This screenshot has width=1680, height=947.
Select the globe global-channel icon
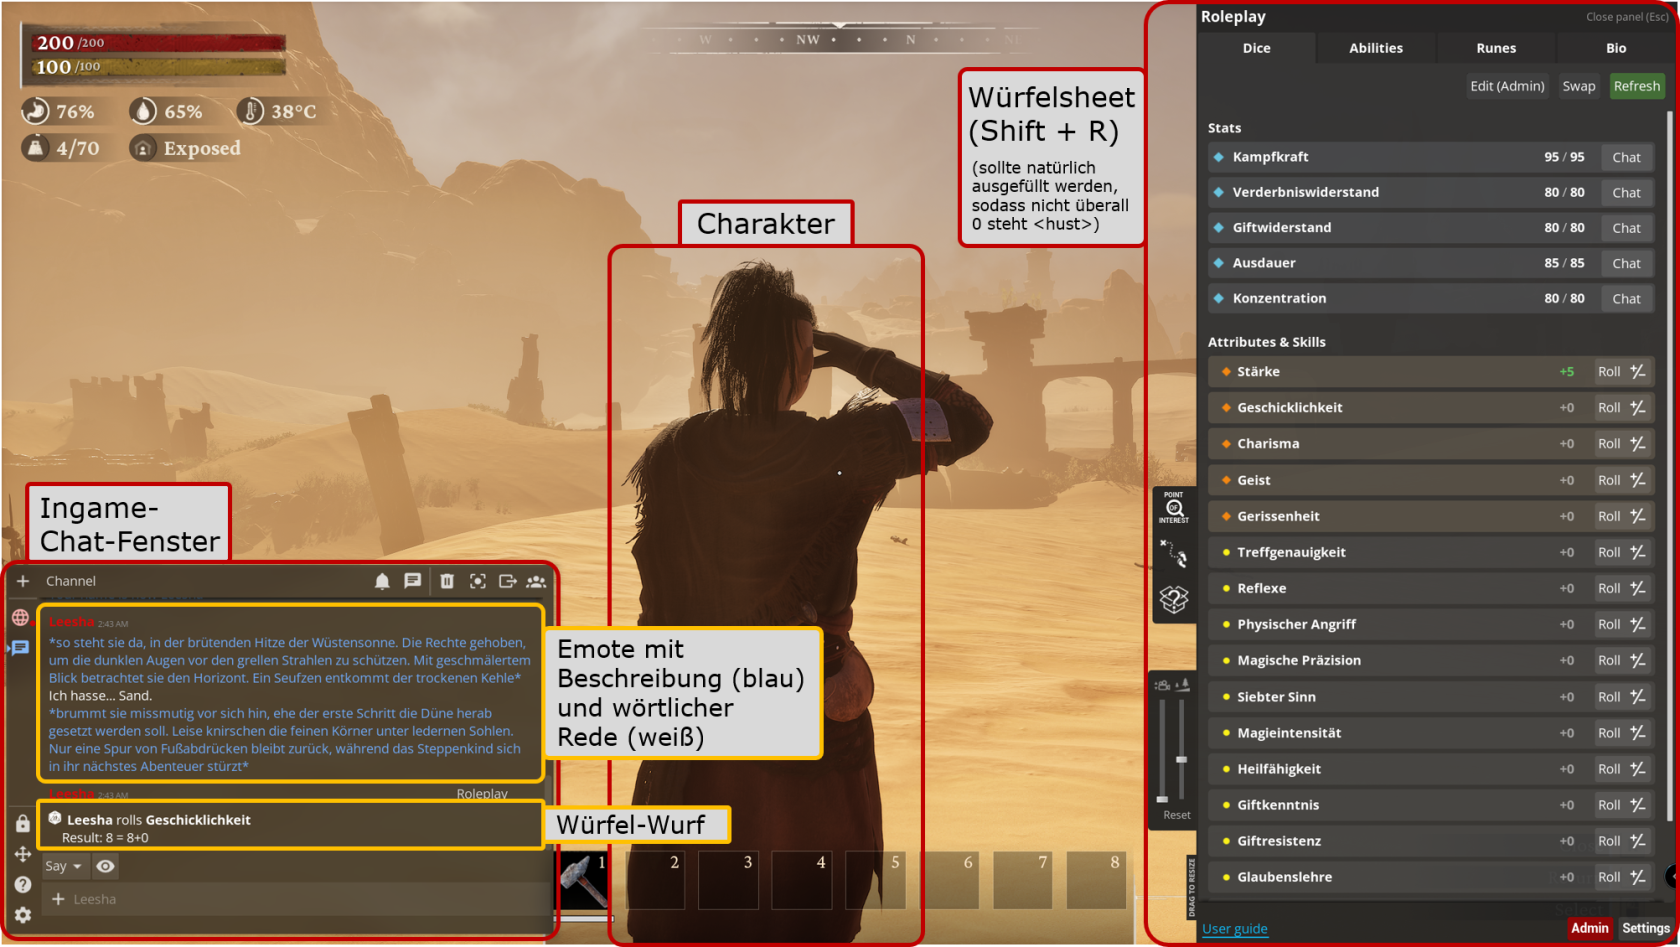tap(21, 617)
